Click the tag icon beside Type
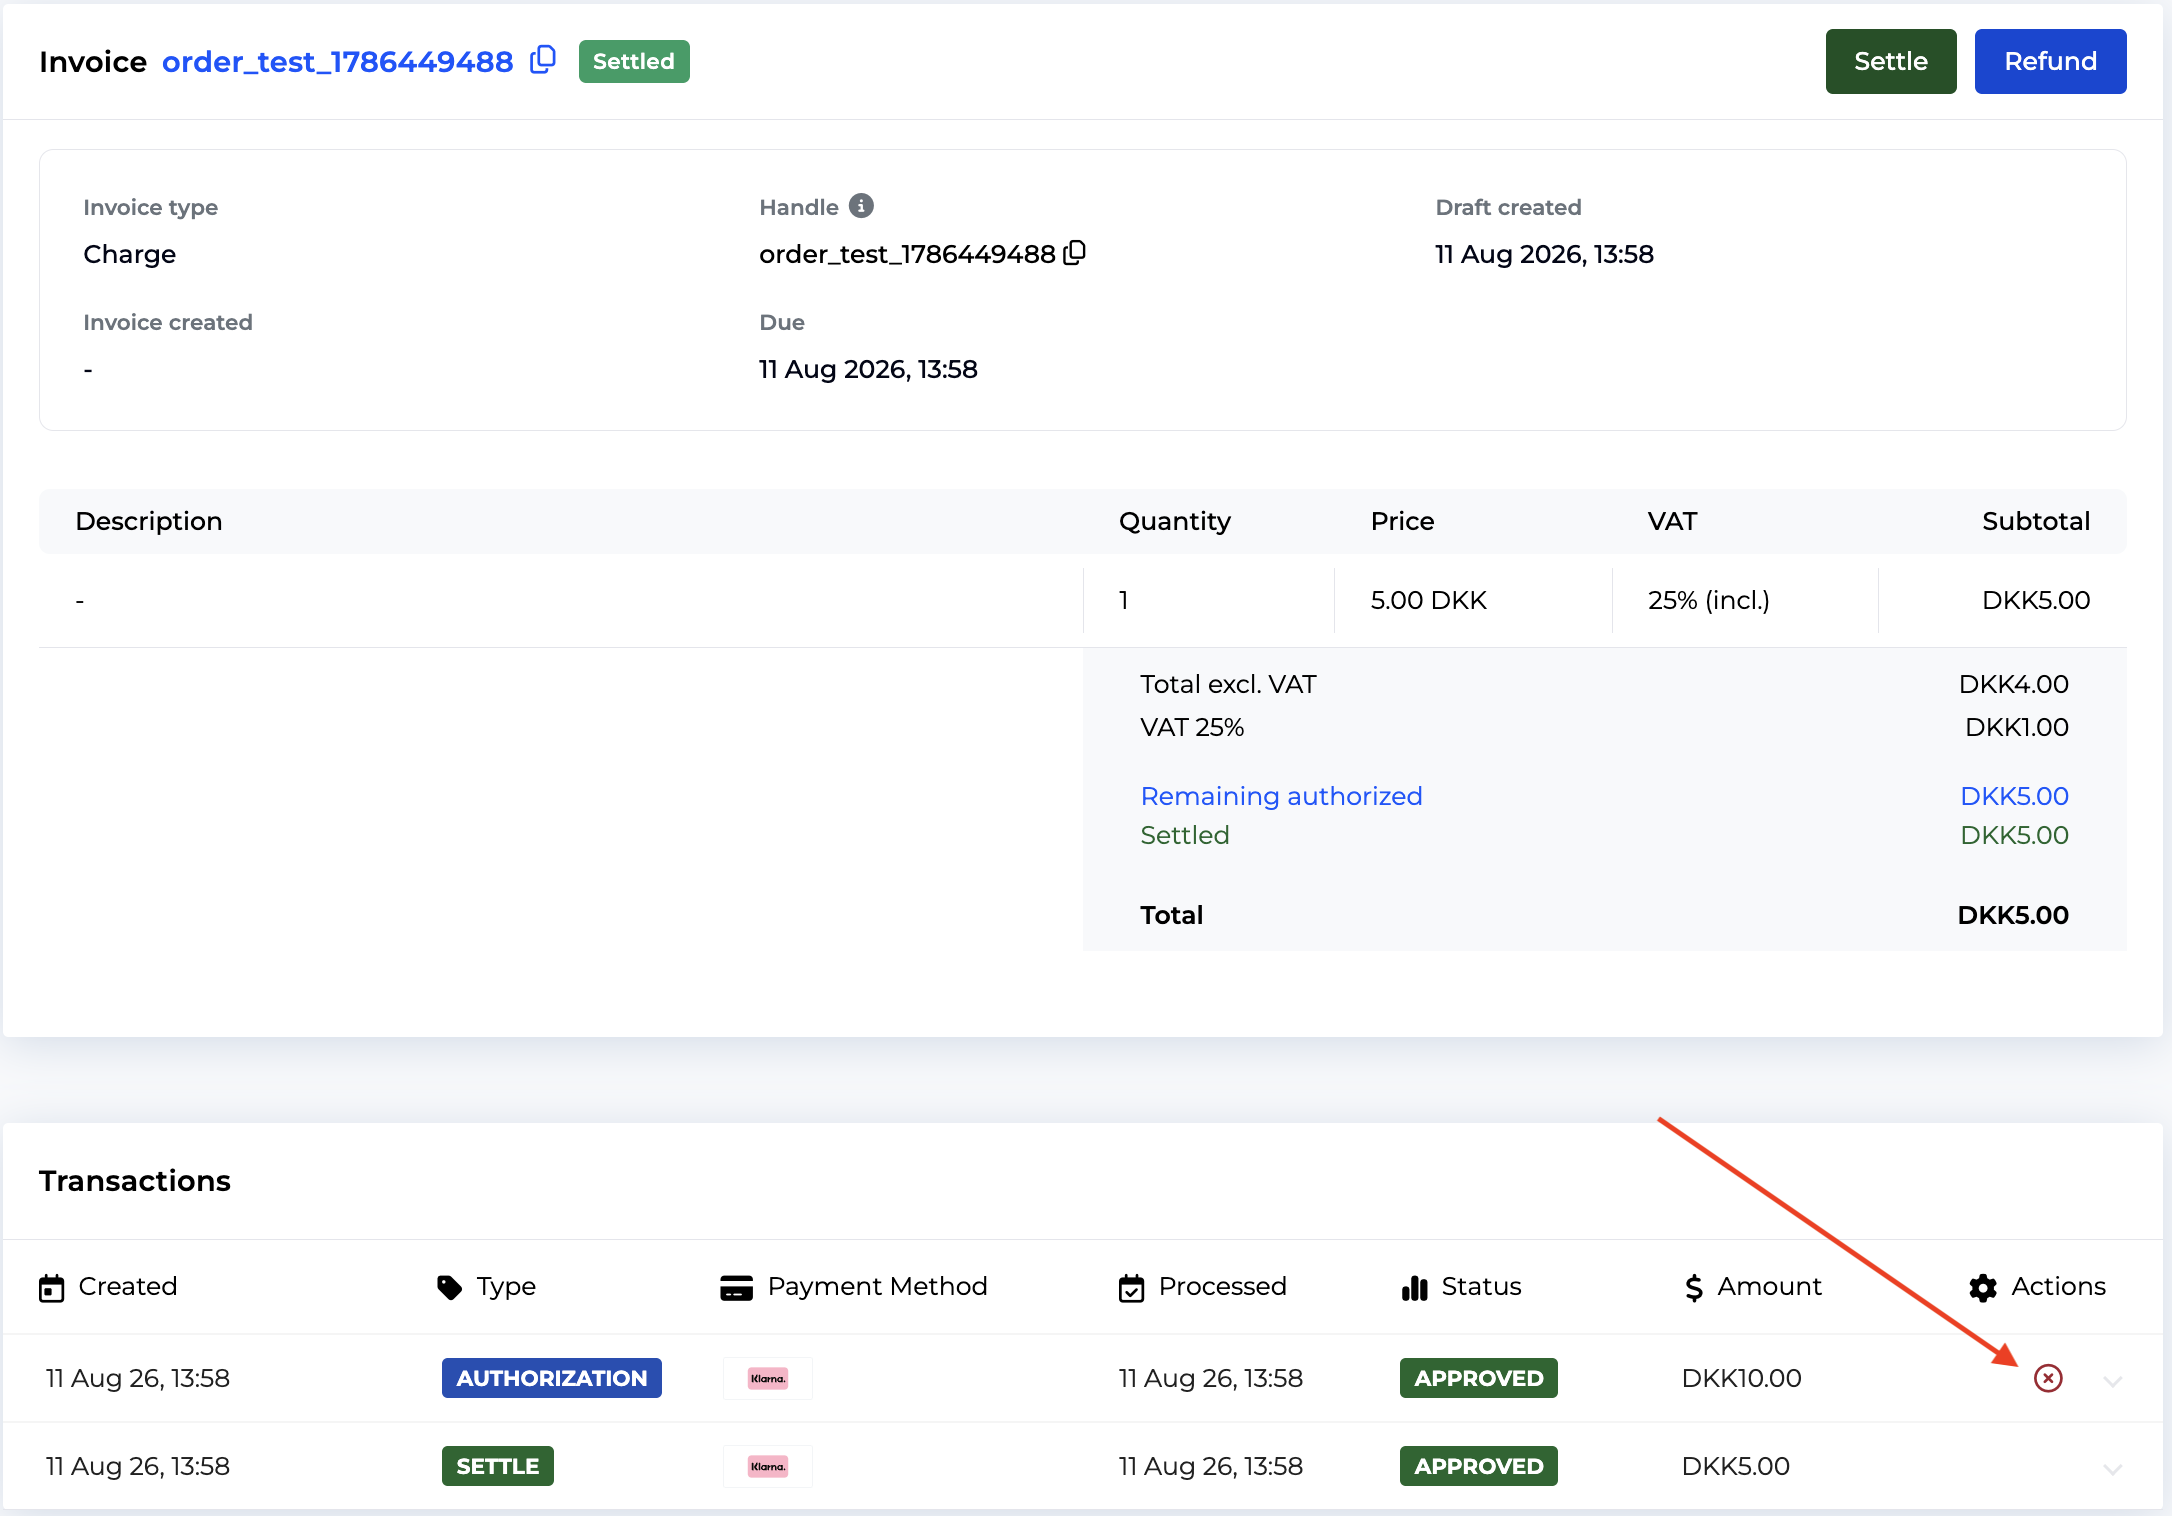2172x1516 pixels. 450,1288
